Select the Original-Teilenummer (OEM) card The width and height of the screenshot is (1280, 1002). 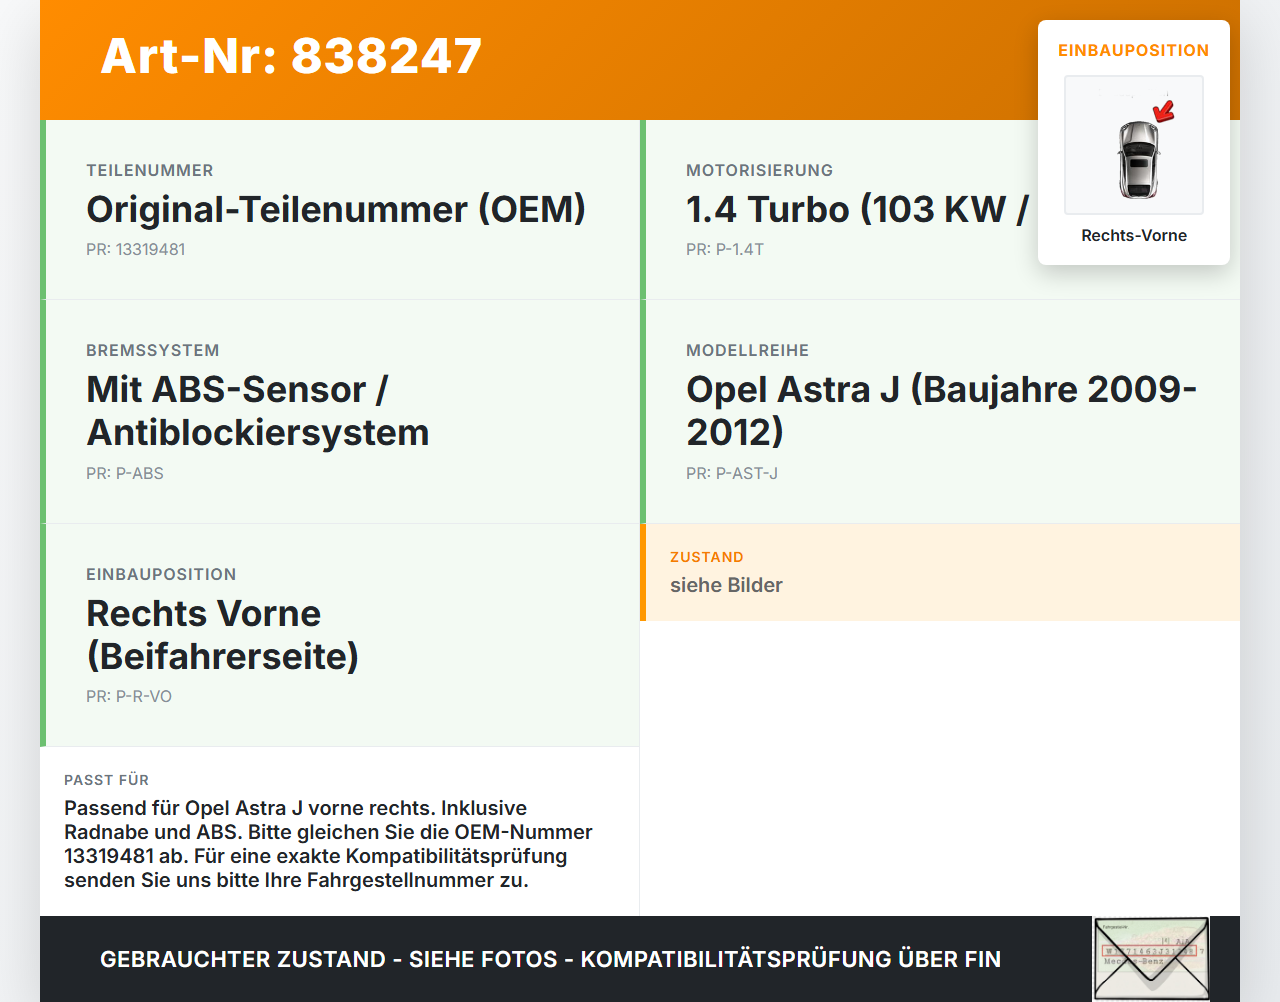[x=340, y=210]
